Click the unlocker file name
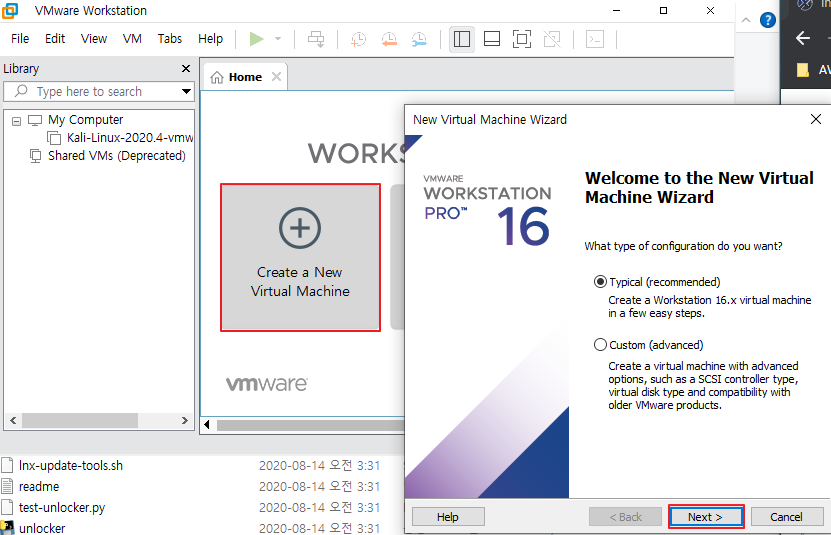Screen dimensions: 831x535 tap(42, 528)
